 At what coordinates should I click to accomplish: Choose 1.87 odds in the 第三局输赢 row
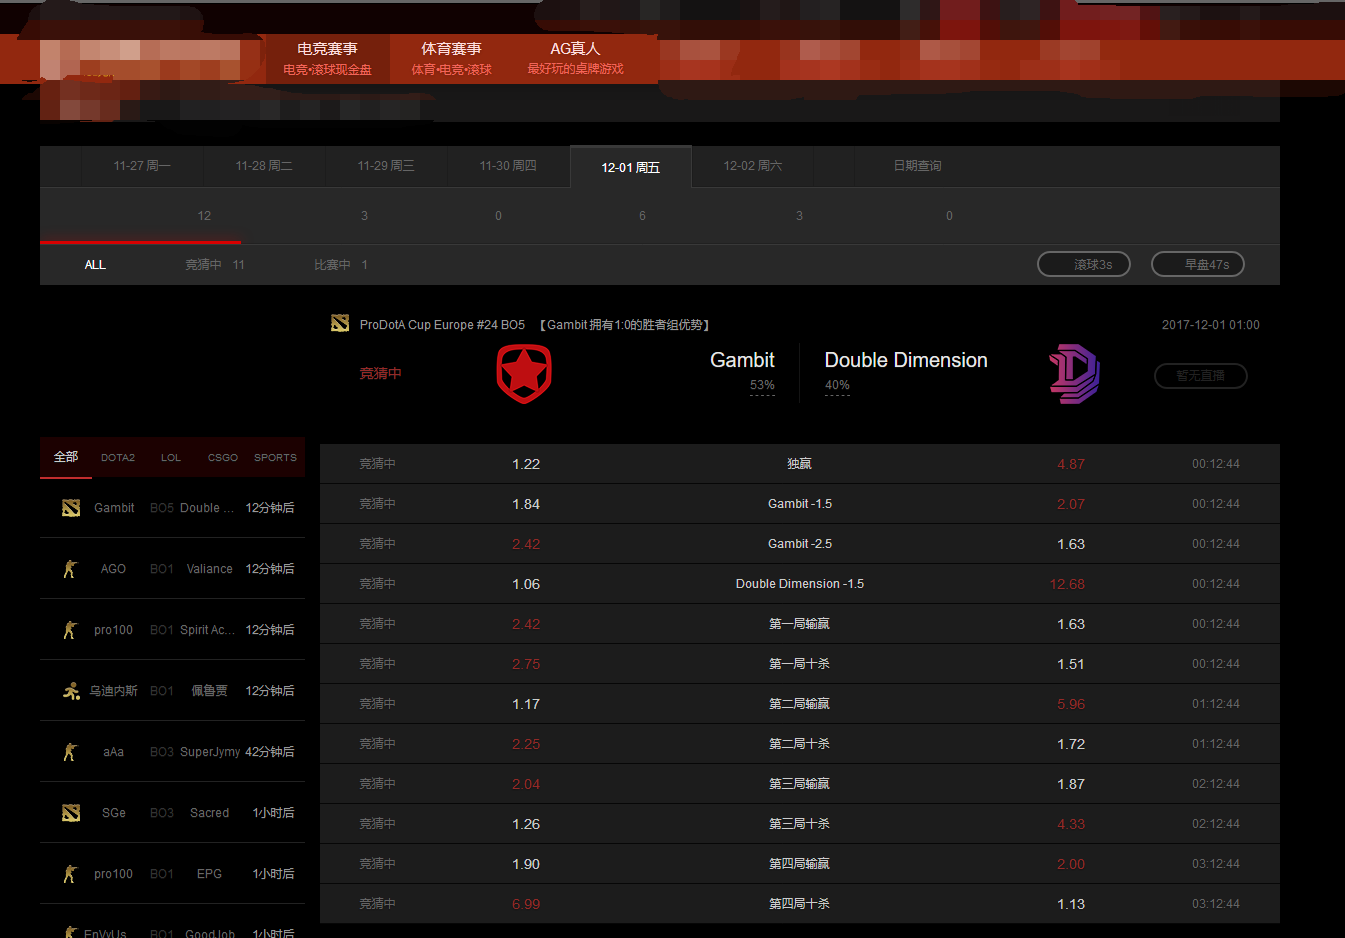click(x=1071, y=784)
